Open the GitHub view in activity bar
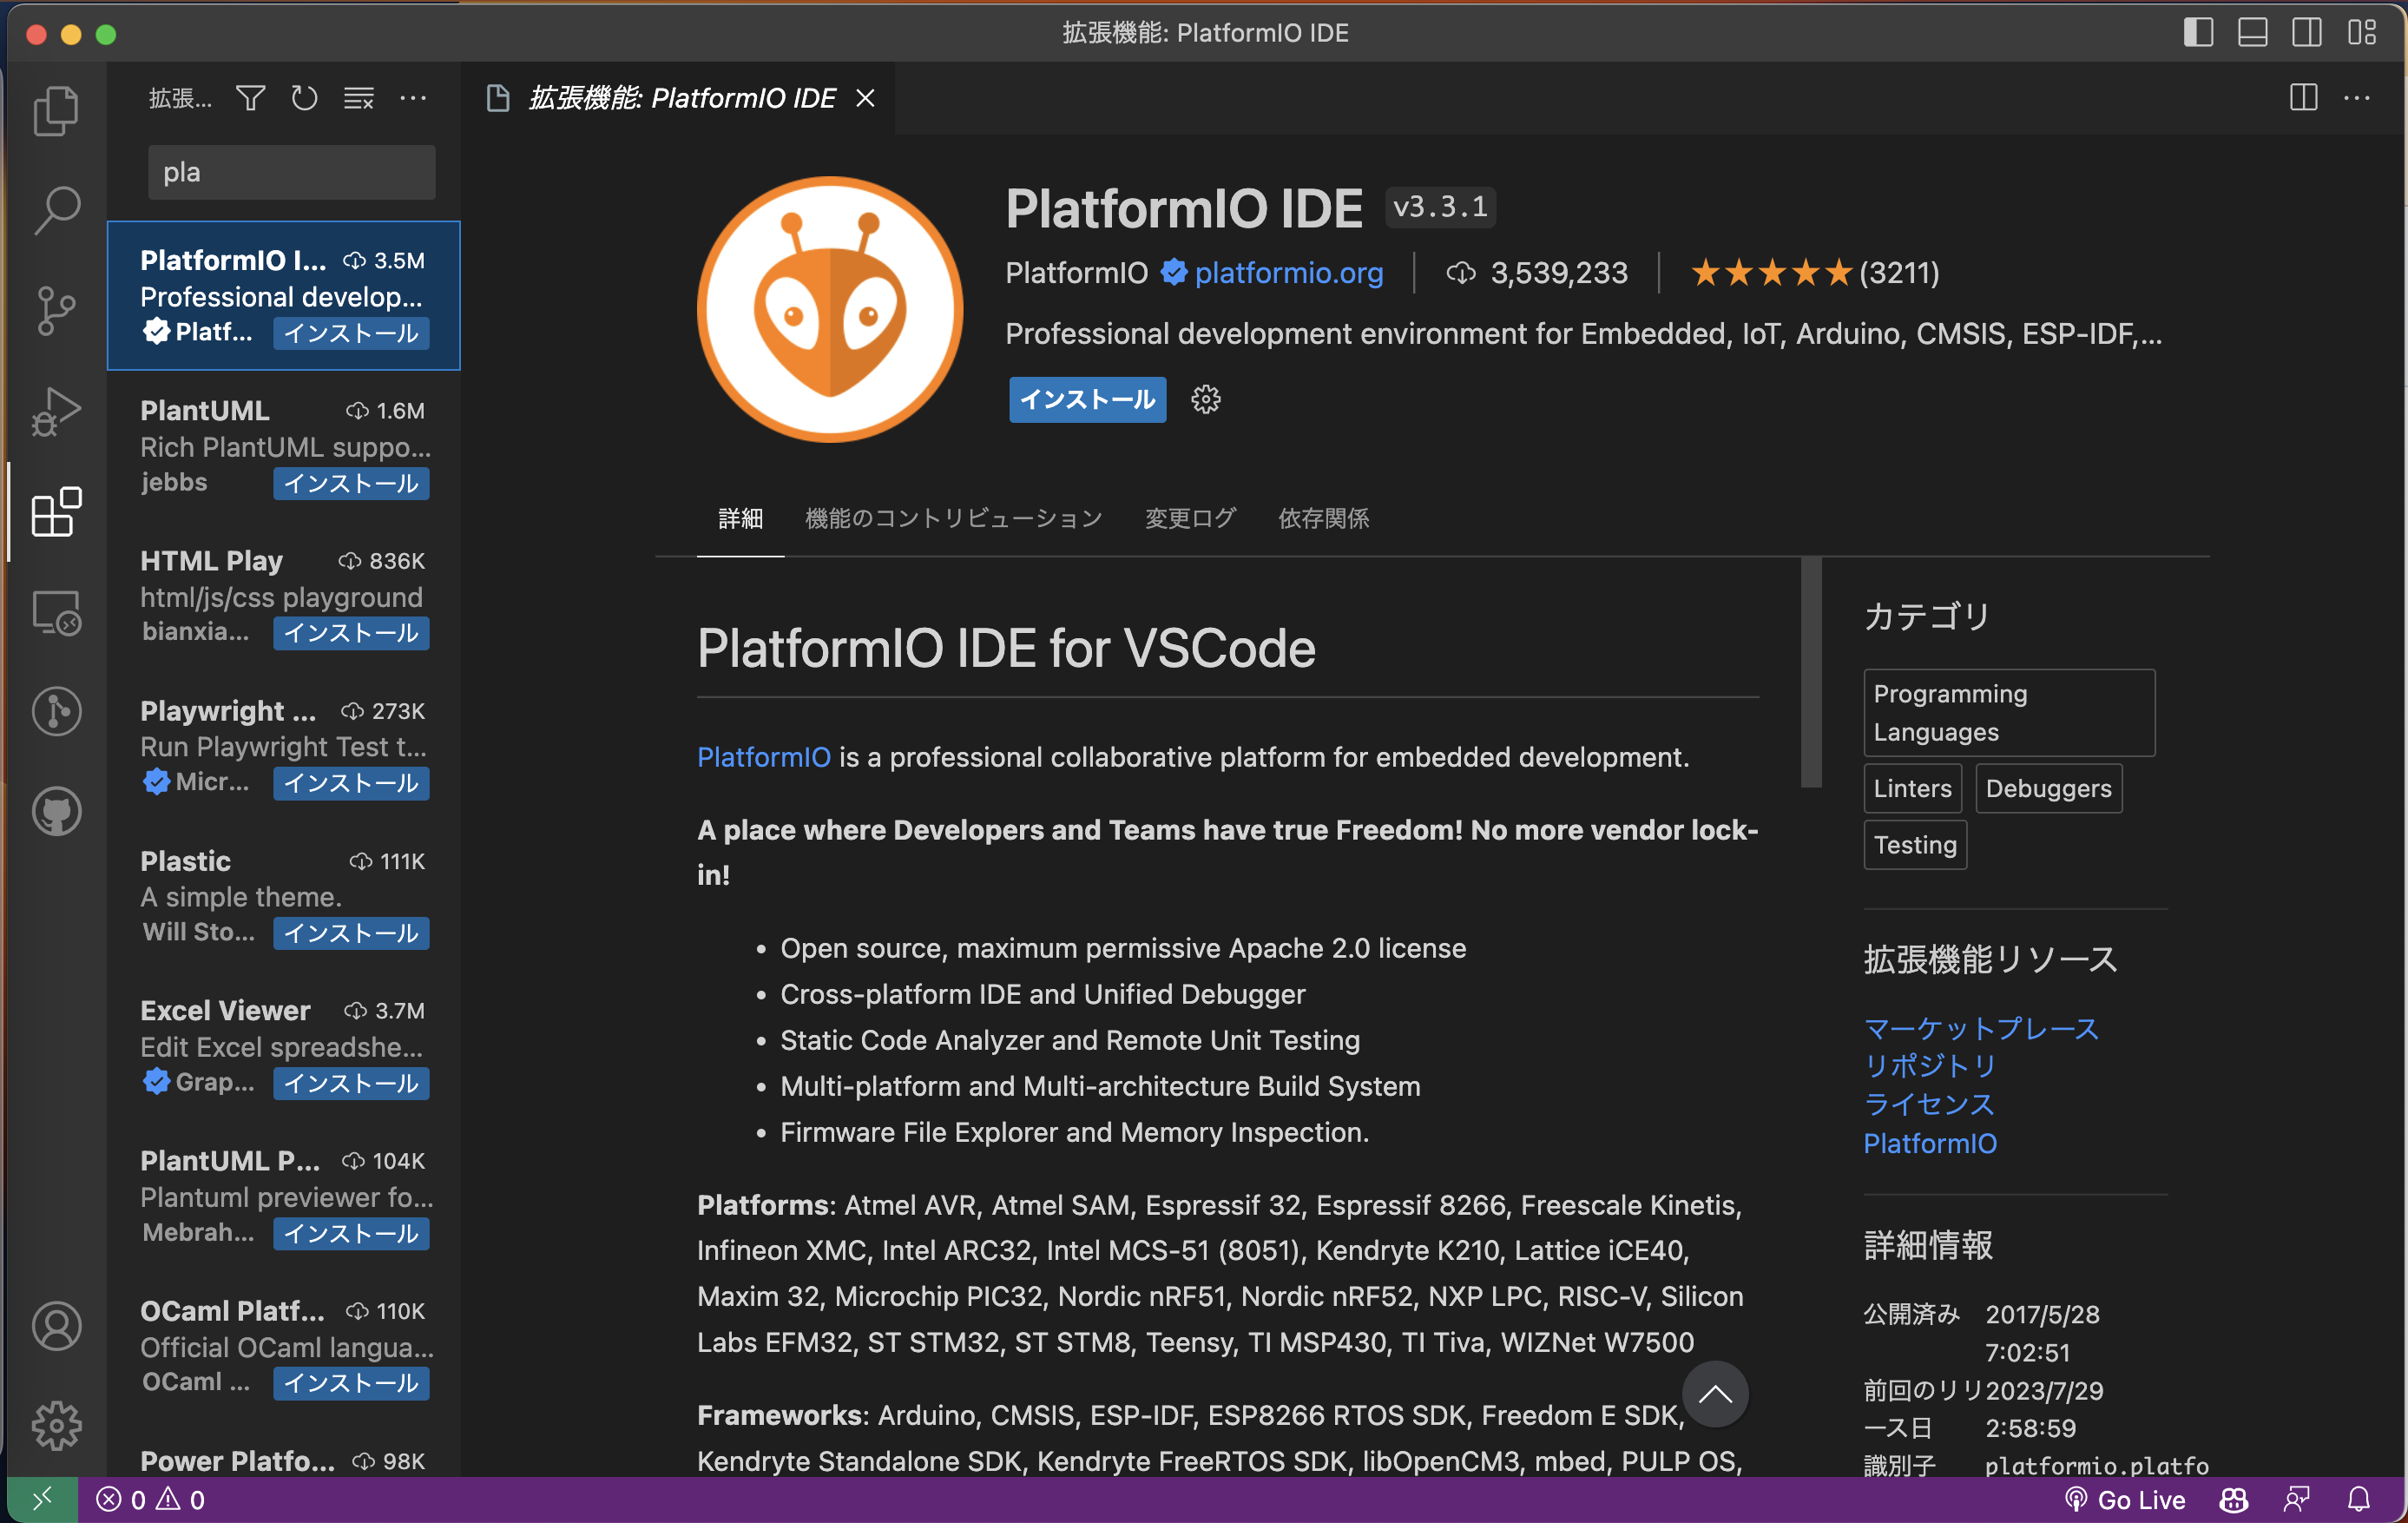 [x=56, y=812]
